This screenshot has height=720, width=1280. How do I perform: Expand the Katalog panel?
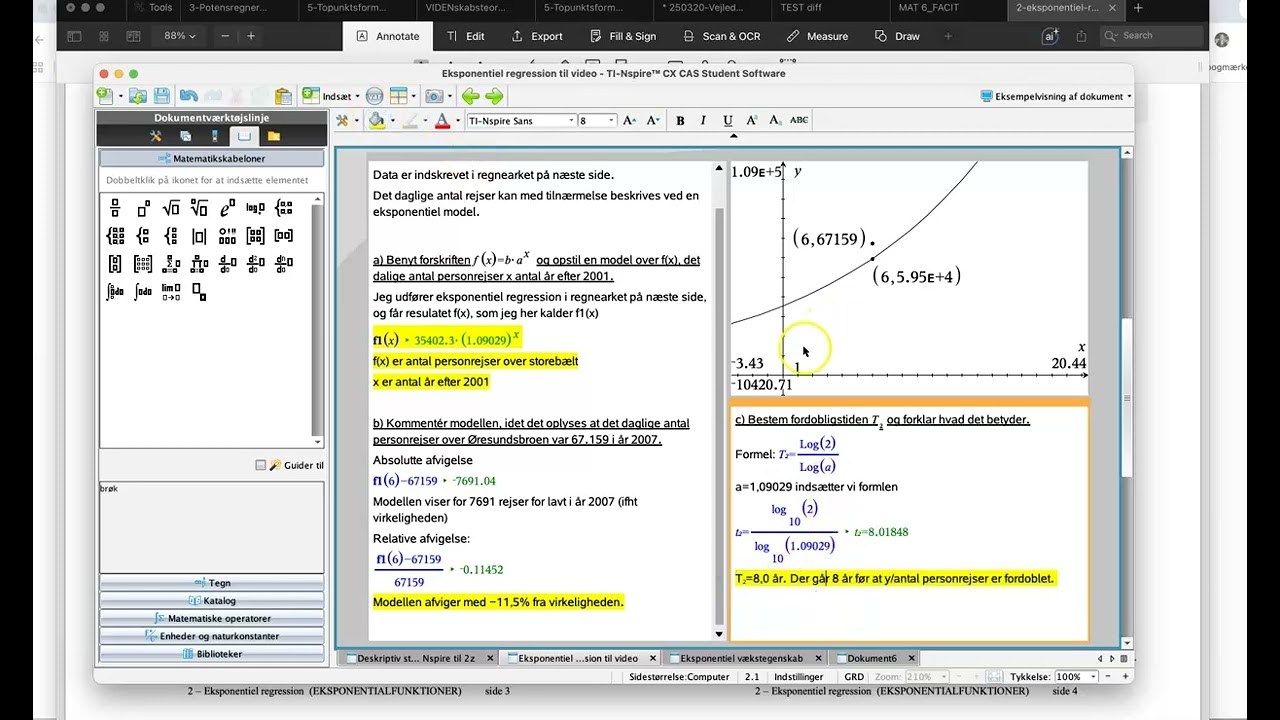coord(211,601)
